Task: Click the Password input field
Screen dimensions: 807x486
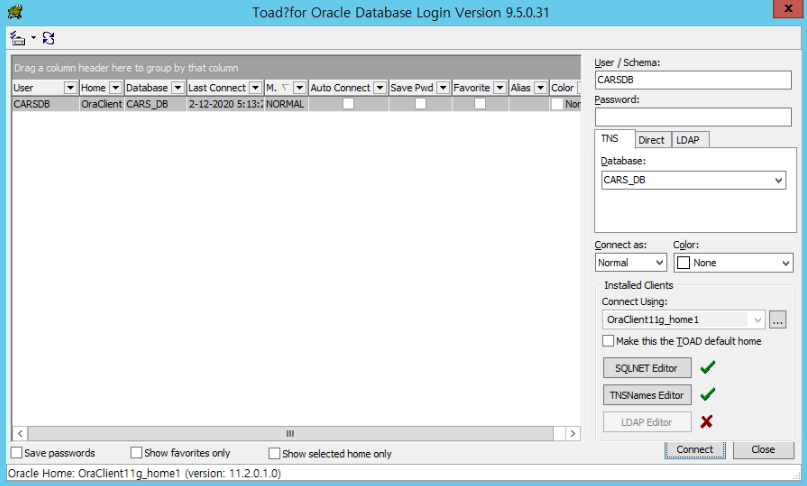Action: coord(693,117)
